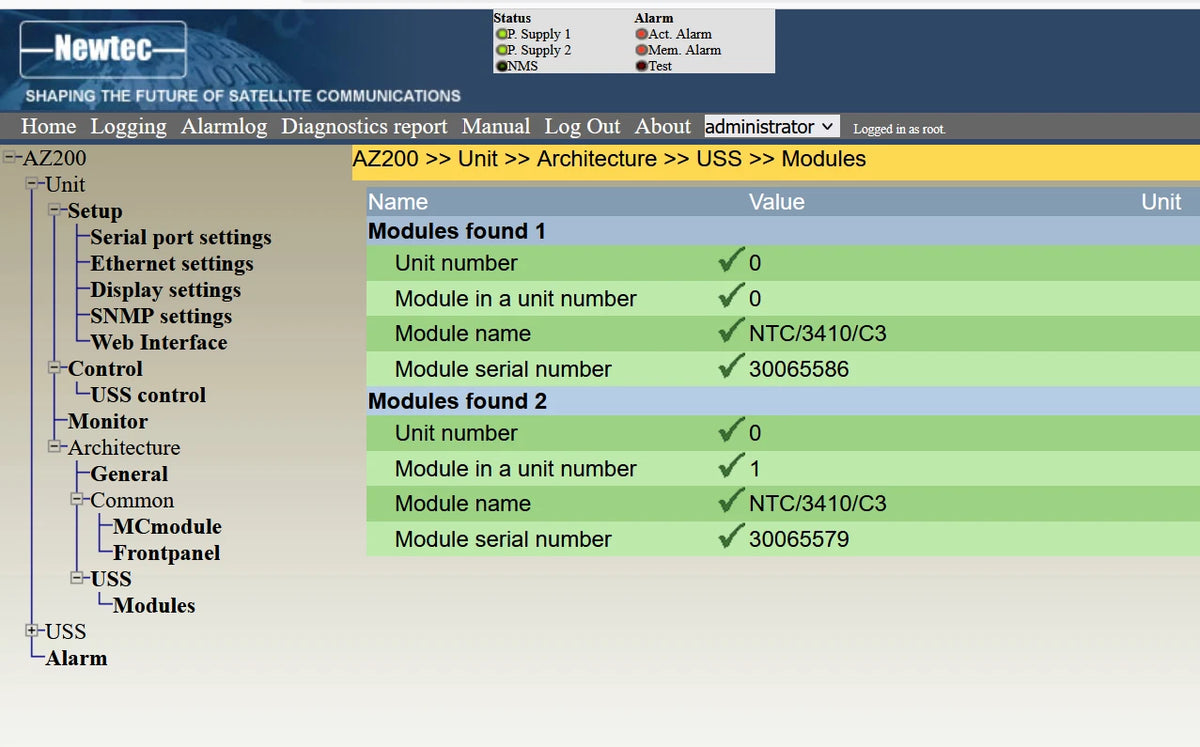Click module serial number 30065579
Screen dimensions: 1200x747
[x=799, y=539]
